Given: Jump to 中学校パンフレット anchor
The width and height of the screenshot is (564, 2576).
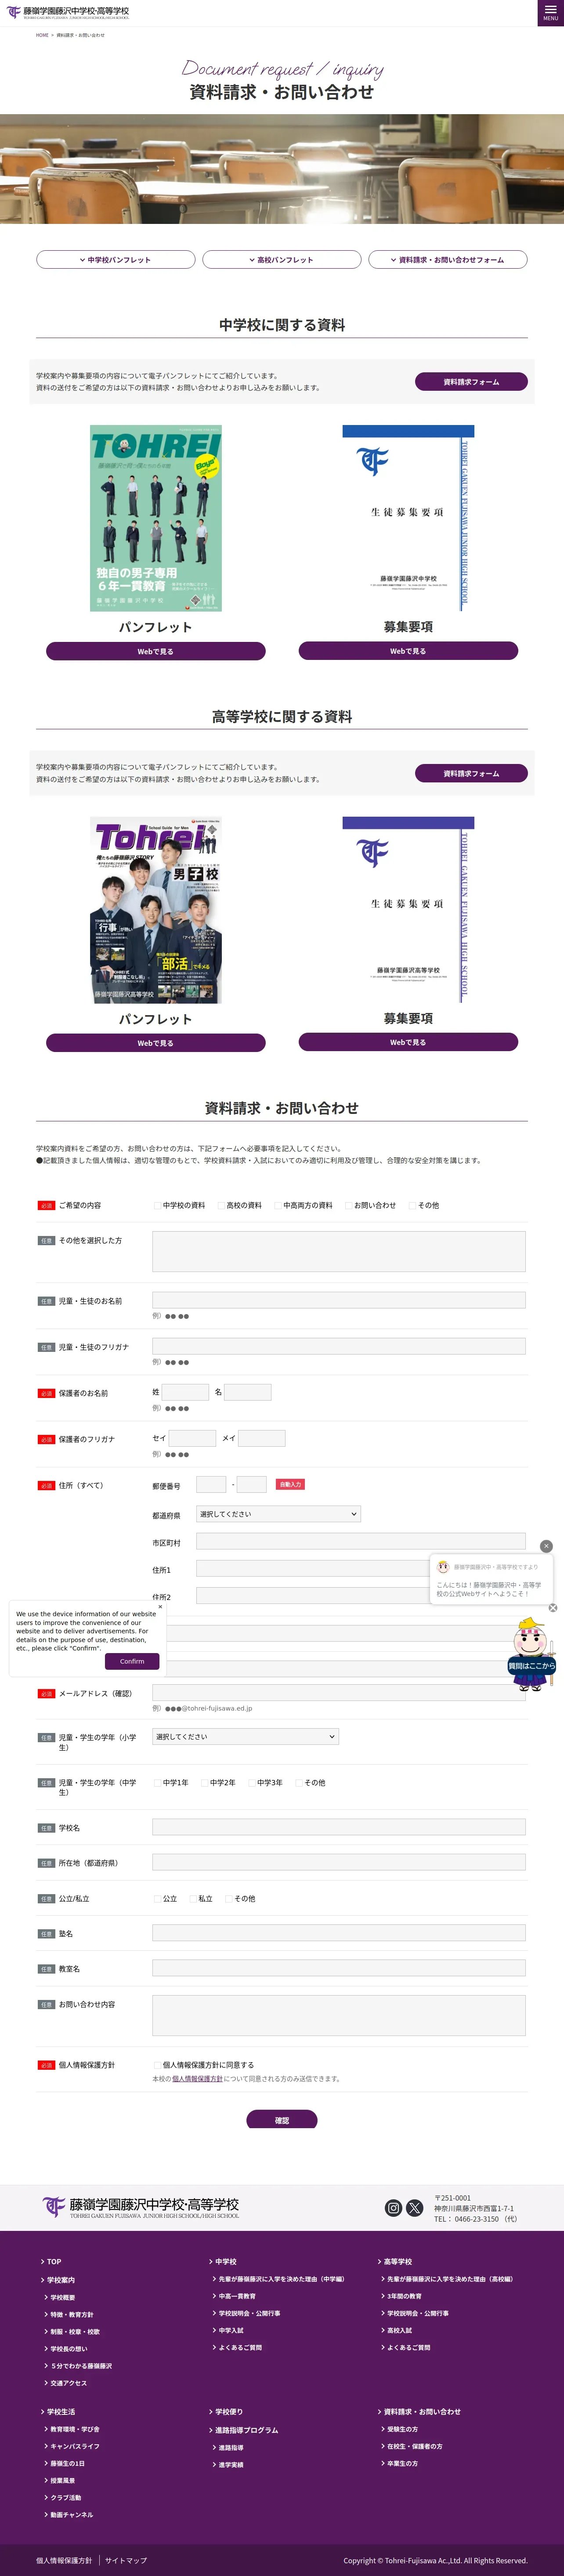Looking at the screenshot, I should [x=116, y=259].
